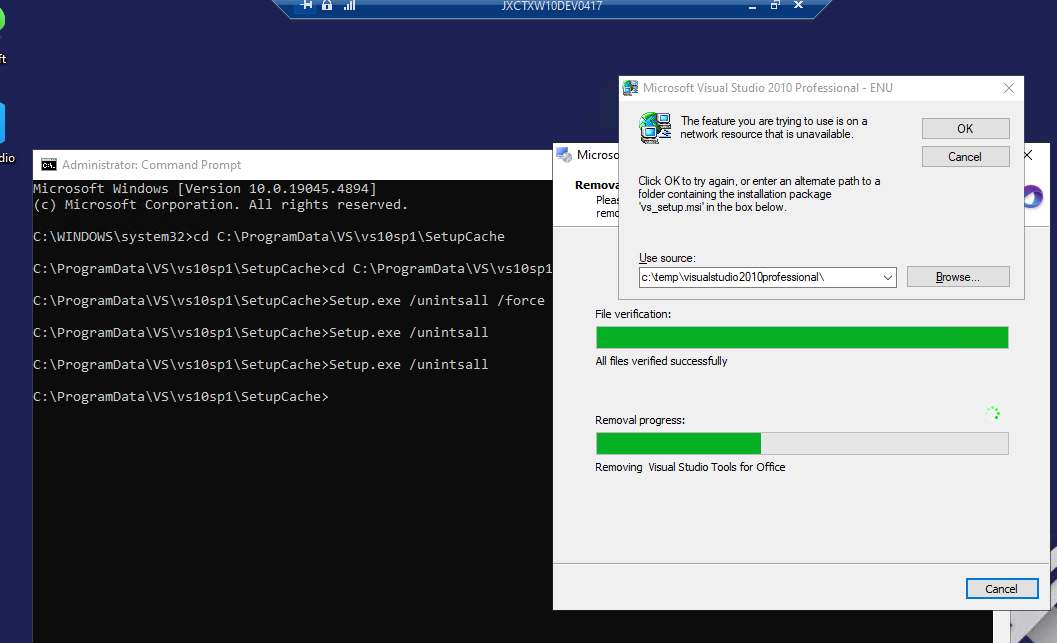Screen dimensions: 1057x643
Task: Click 'Removing Visual Studio Tools for Office' status
Action: [690, 467]
